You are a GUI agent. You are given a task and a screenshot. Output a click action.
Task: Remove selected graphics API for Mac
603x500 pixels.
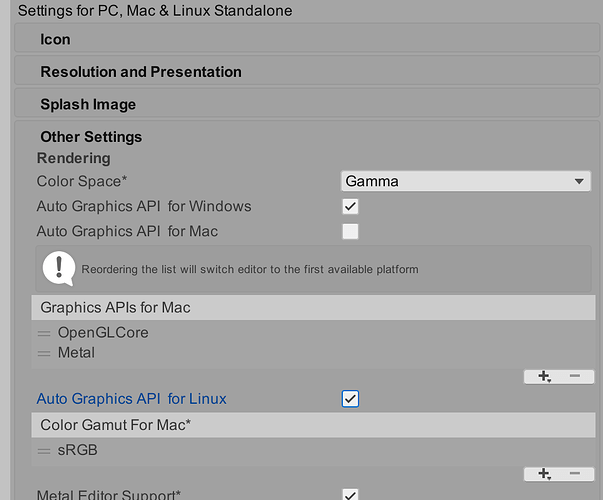point(574,376)
